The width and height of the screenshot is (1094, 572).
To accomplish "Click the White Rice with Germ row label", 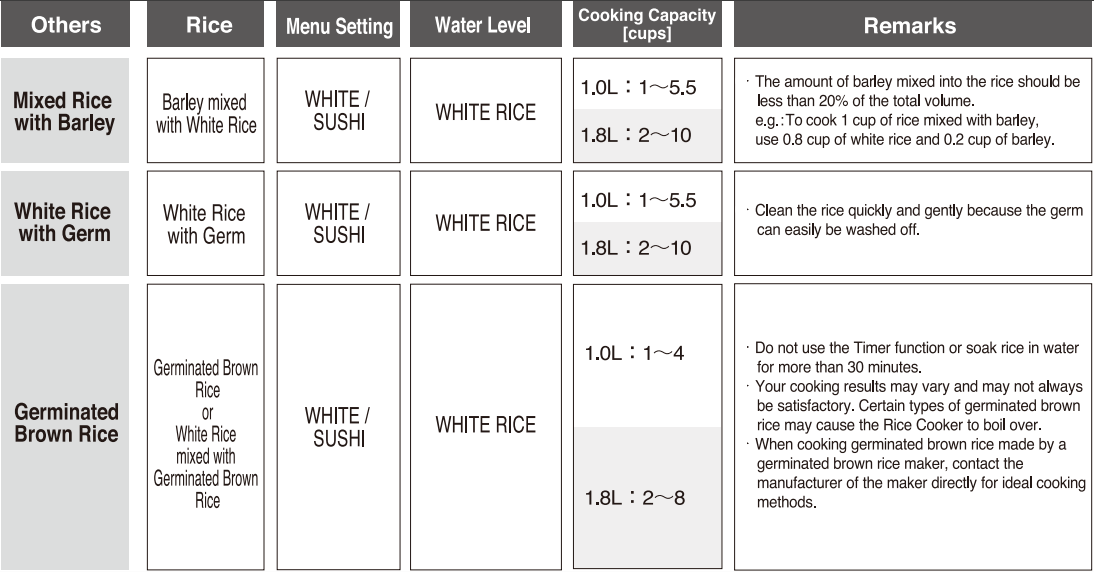I will [65, 222].
